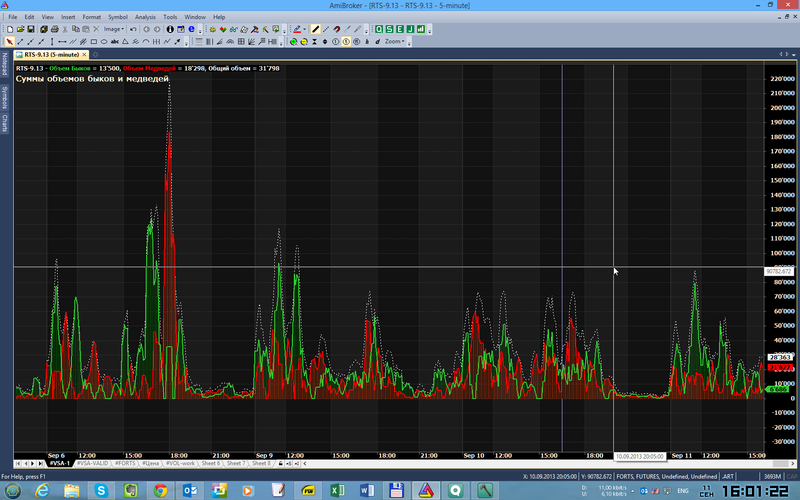The width and height of the screenshot is (800, 500).
Task: Select the thick black line style icon
Action: click(x=315, y=29)
